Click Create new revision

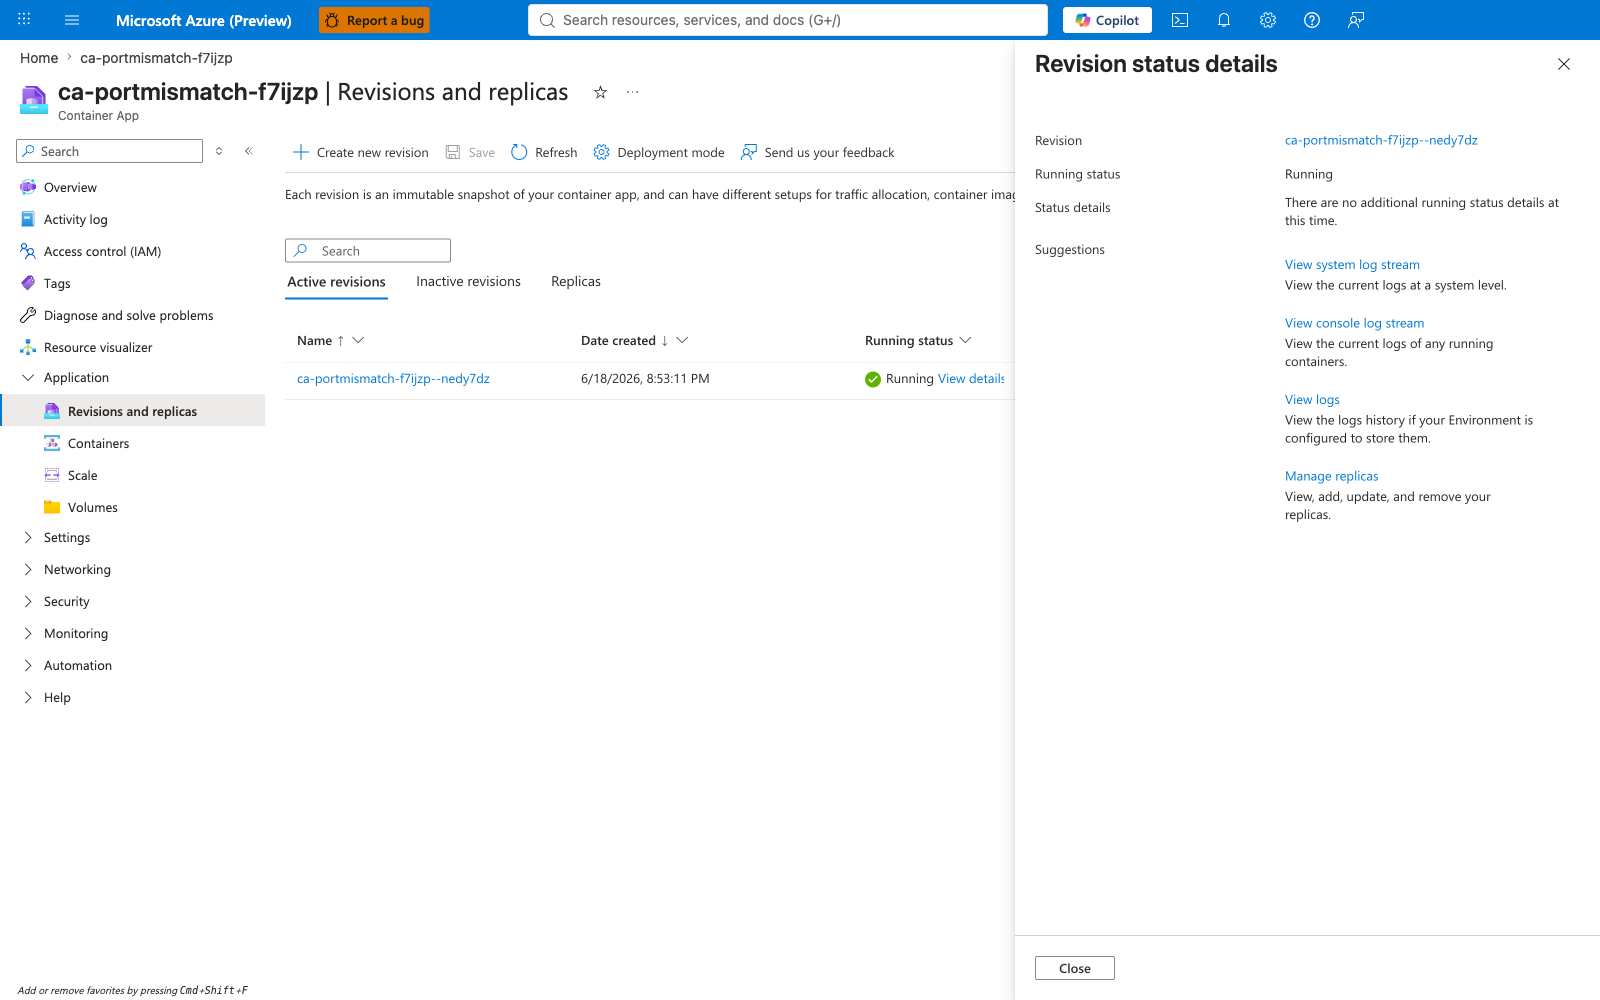coord(360,152)
